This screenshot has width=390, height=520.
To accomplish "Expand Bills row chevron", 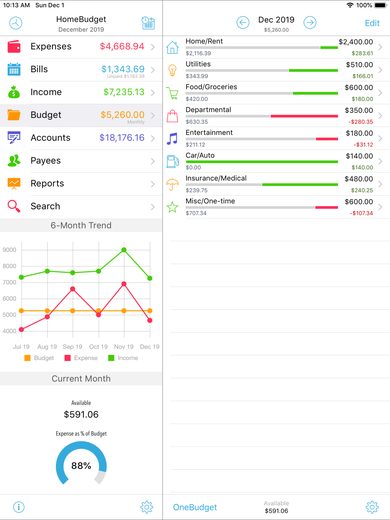I will pyautogui.click(x=153, y=70).
